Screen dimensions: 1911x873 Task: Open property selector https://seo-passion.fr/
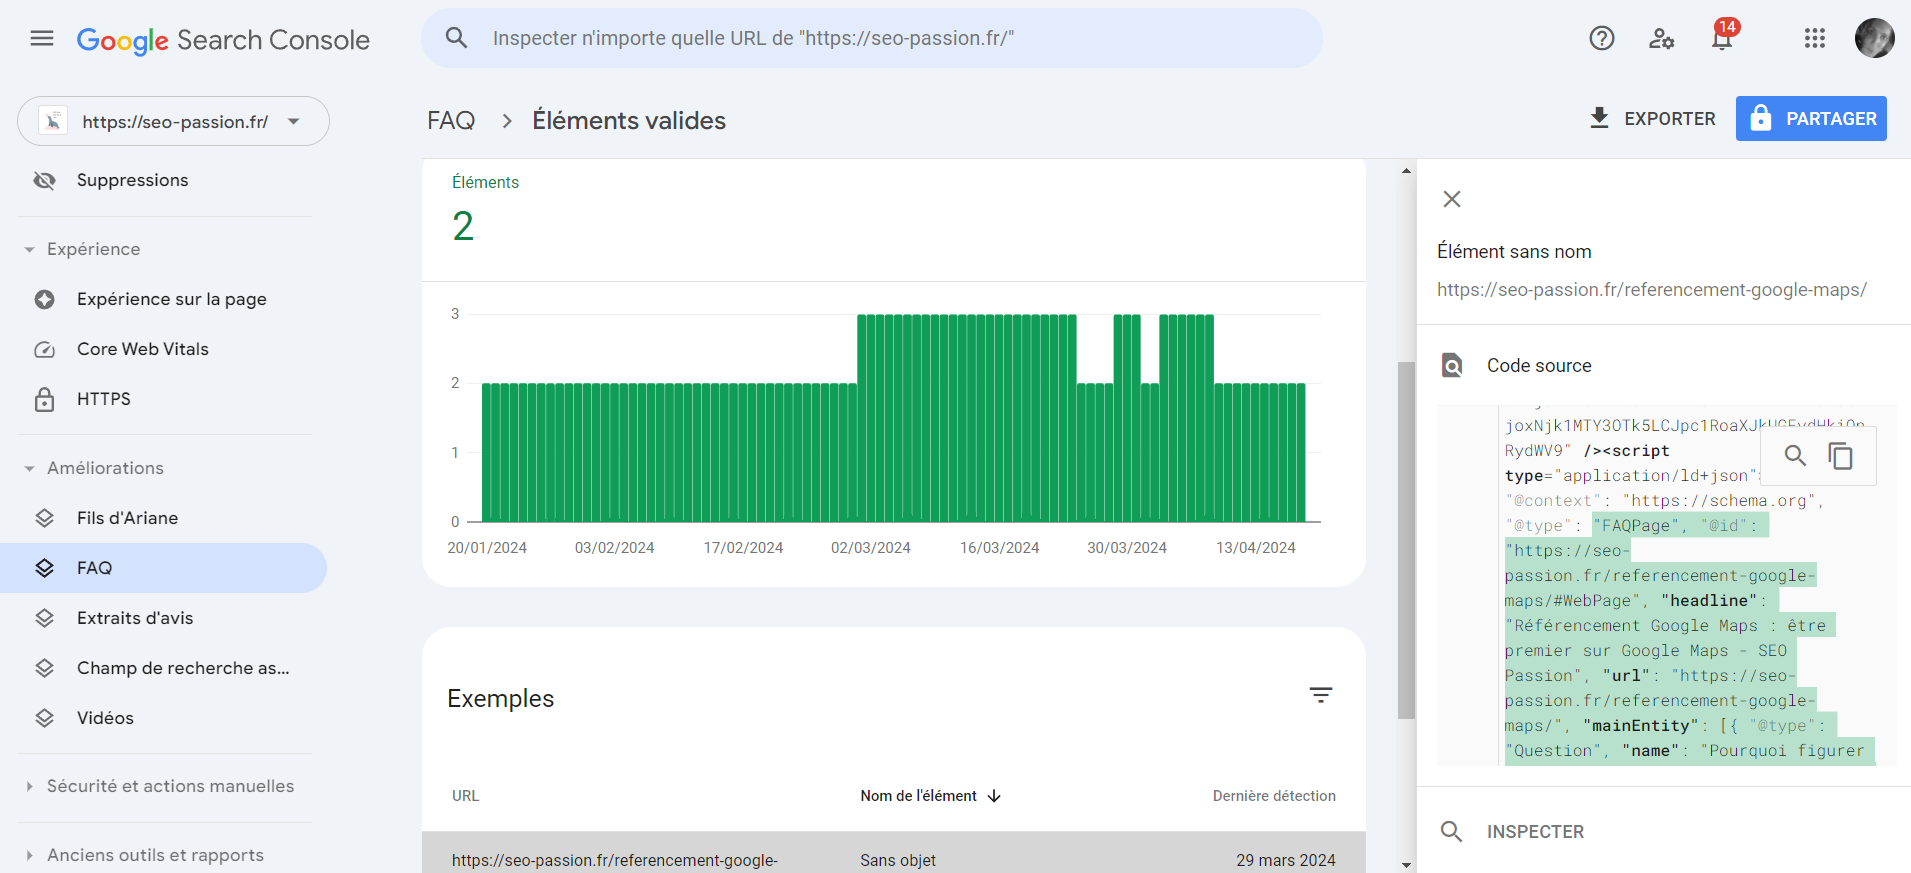173,121
